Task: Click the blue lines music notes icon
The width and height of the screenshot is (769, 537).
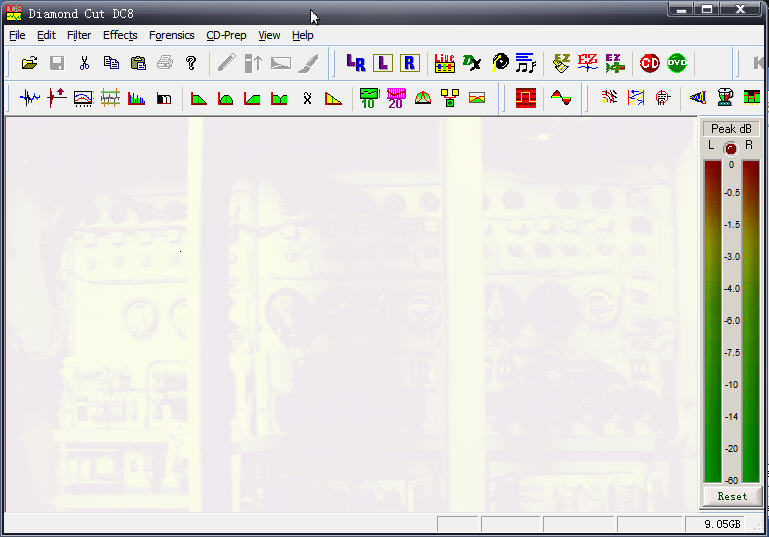Action: 526,63
